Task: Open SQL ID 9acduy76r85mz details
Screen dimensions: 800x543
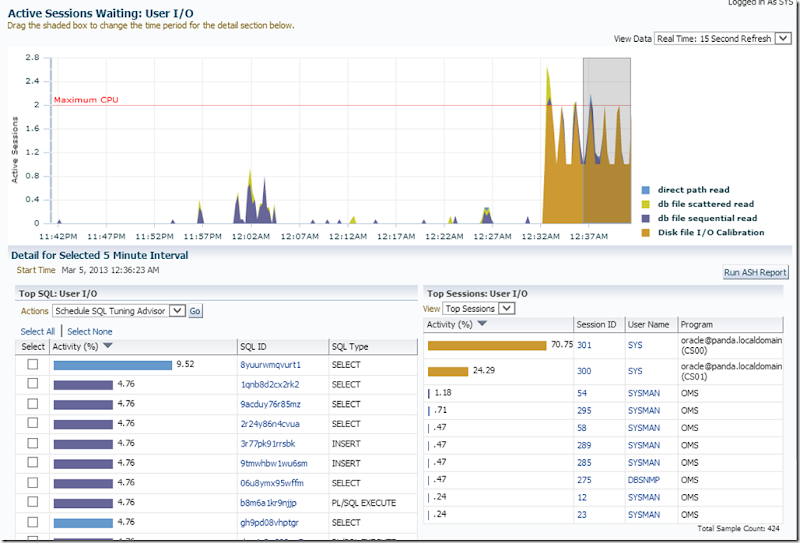Action: 270,404
